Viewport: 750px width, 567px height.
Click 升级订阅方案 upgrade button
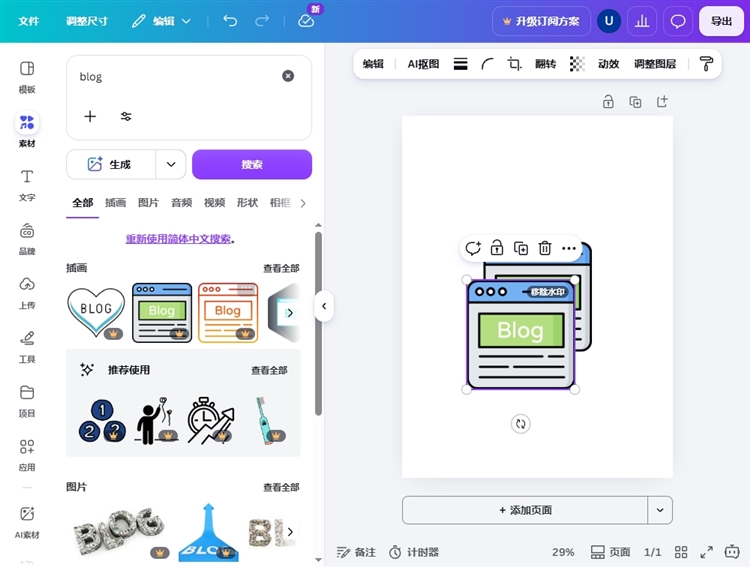pyautogui.click(x=541, y=21)
